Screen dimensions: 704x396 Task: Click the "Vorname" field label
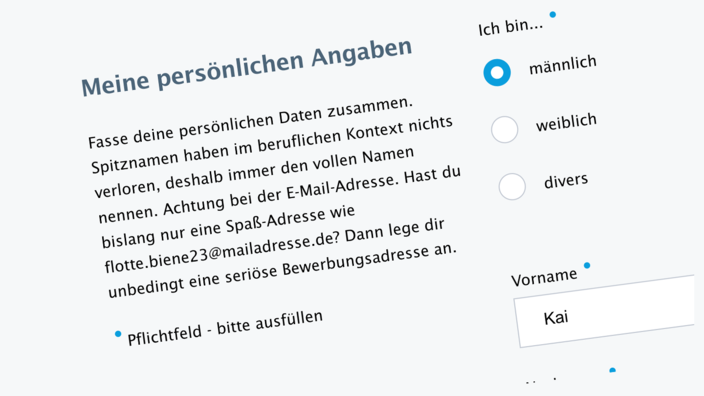click(x=544, y=277)
